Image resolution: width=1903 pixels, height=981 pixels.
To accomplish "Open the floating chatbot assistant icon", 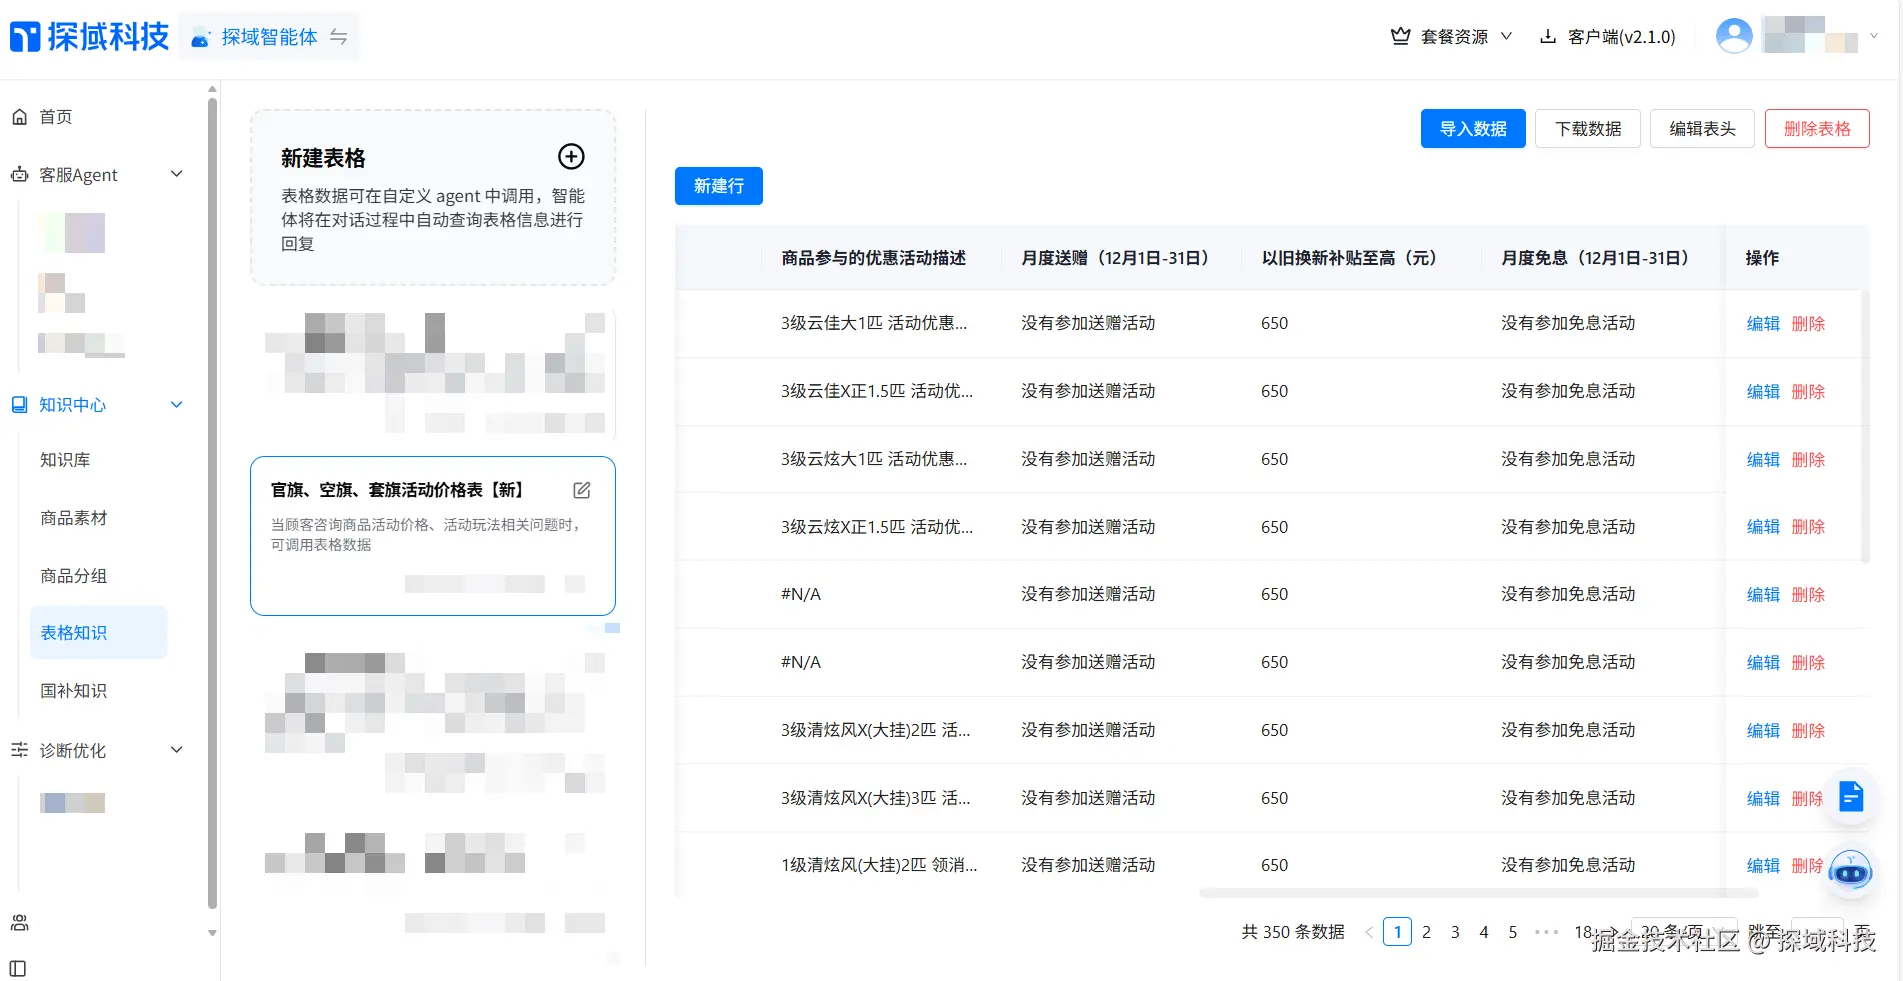I will click(1851, 872).
